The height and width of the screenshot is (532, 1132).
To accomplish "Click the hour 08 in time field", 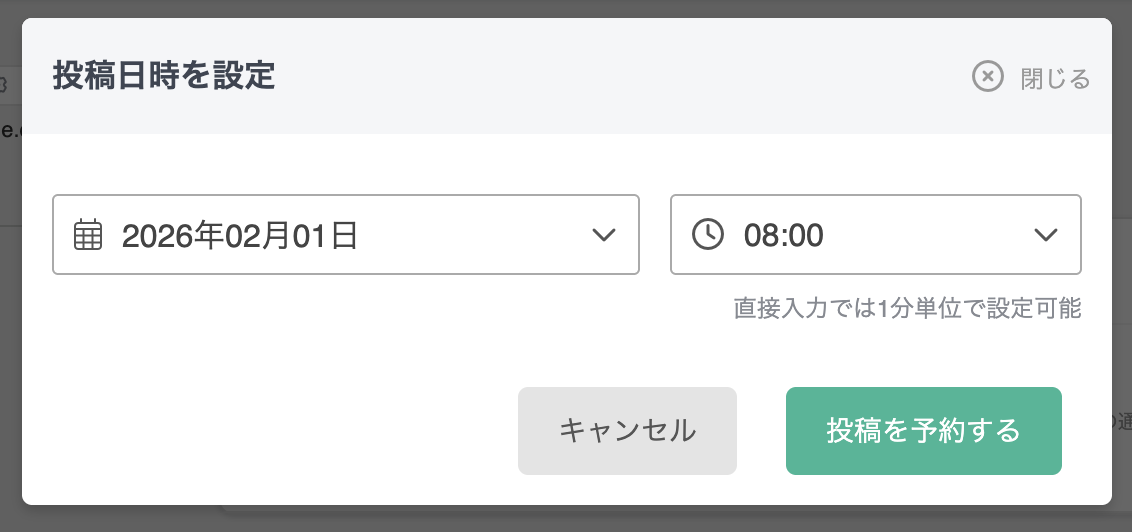I will (x=760, y=236).
